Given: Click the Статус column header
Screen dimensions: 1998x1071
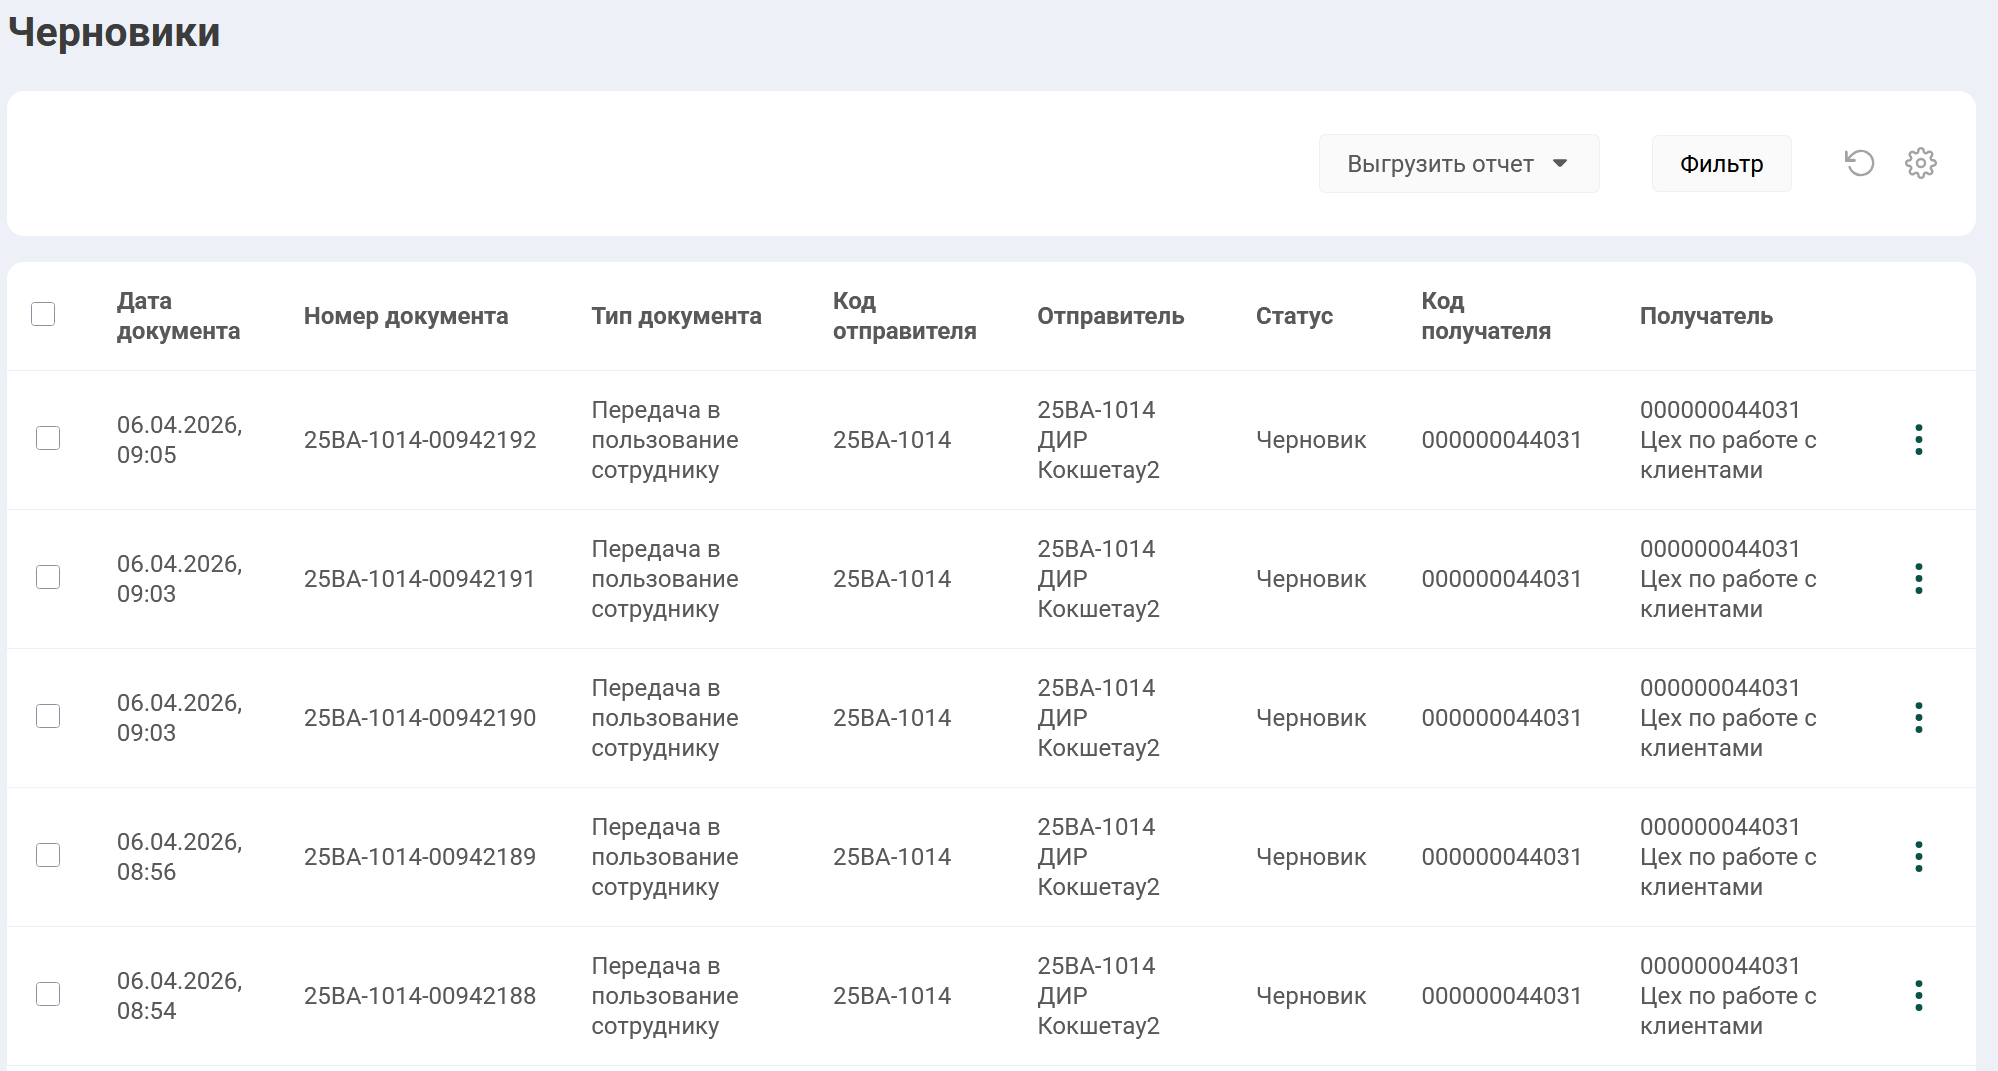Looking at the screenshot, I should [x=1294, y=316].
